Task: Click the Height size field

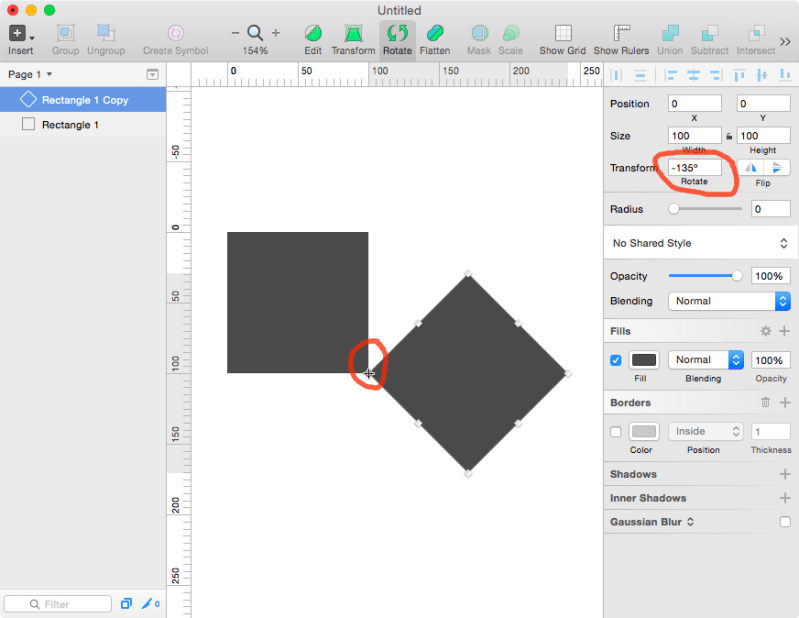Action: coord(763,136)
